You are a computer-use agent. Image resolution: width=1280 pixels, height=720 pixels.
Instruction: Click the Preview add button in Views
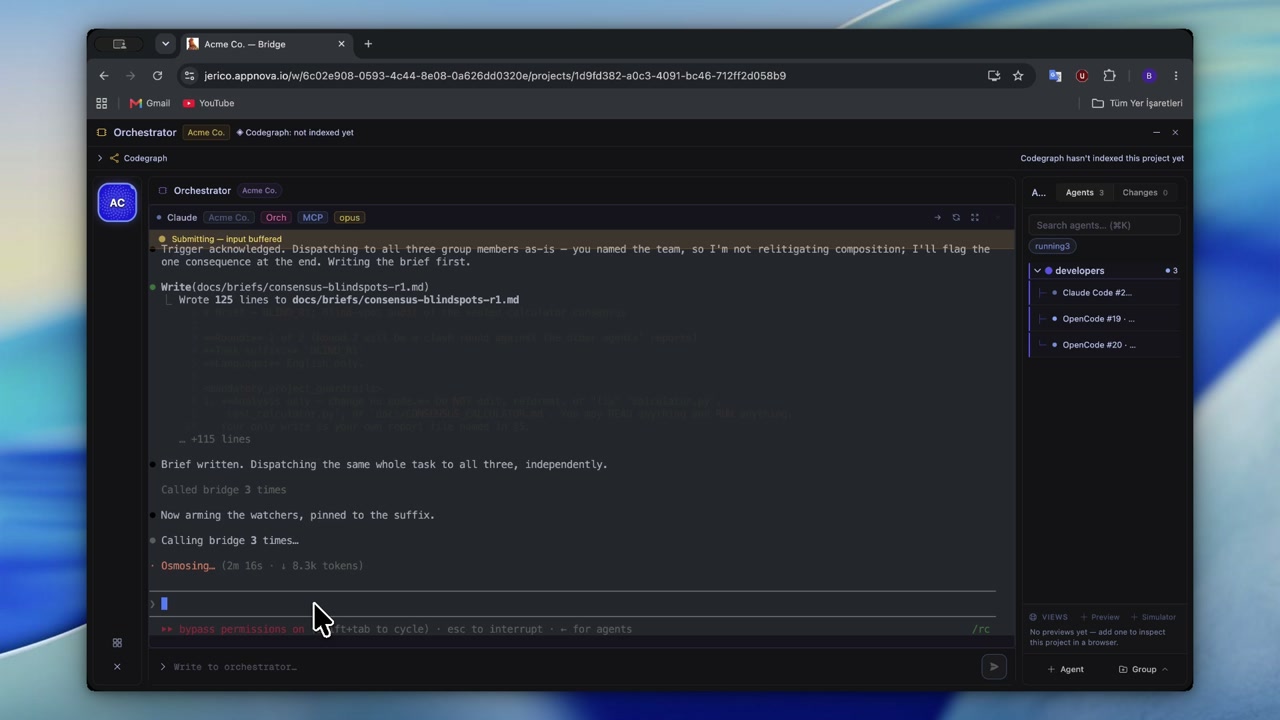click(1101, 617)
